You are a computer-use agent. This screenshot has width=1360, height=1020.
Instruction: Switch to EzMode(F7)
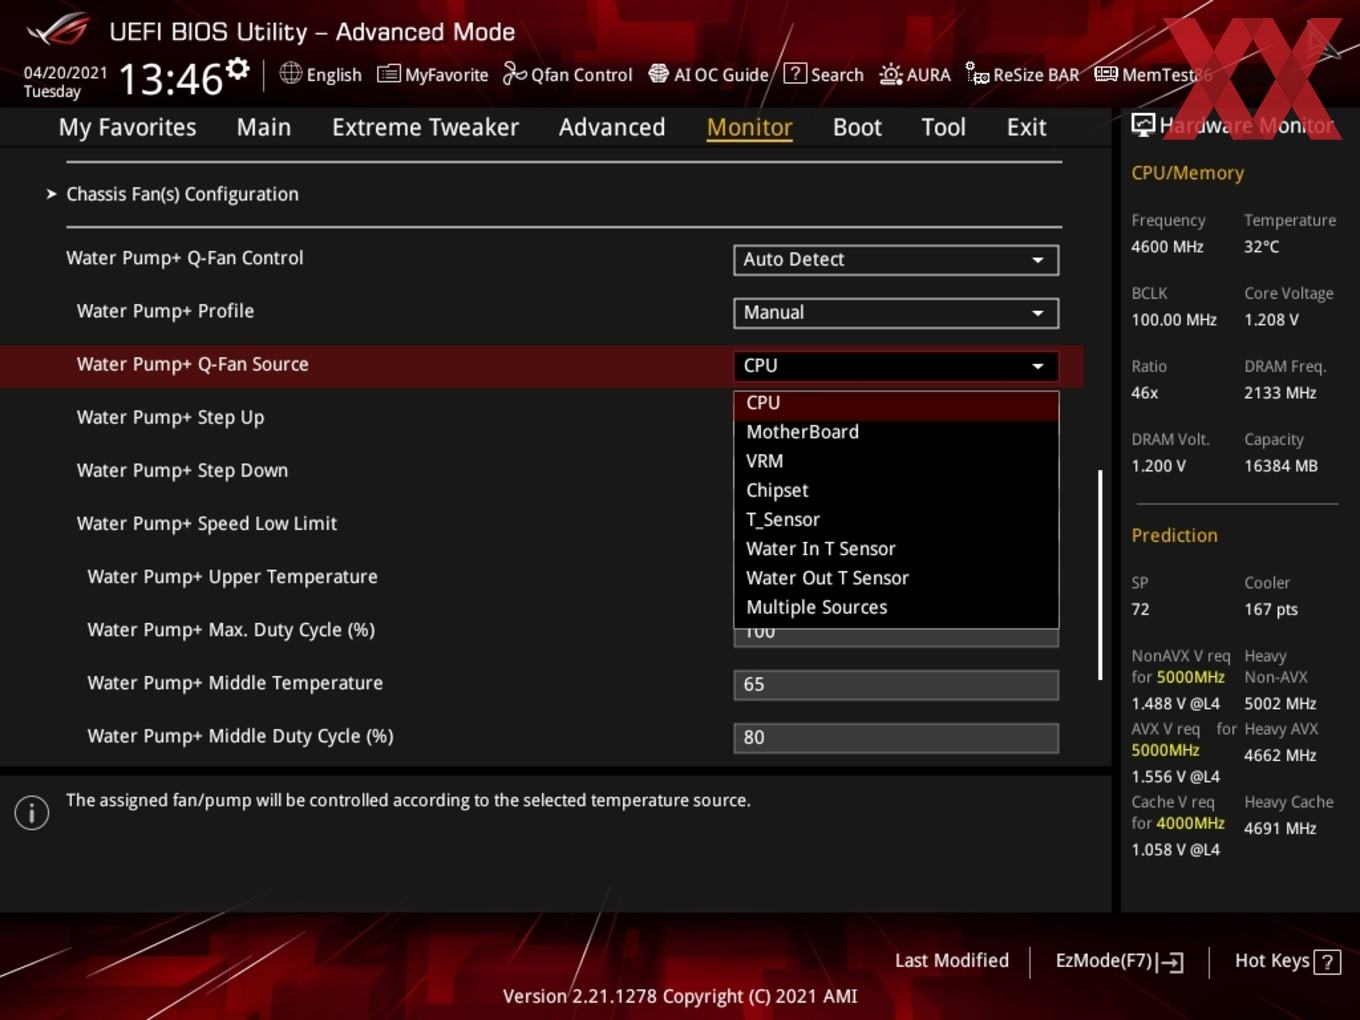click(x=1120, y=961)
